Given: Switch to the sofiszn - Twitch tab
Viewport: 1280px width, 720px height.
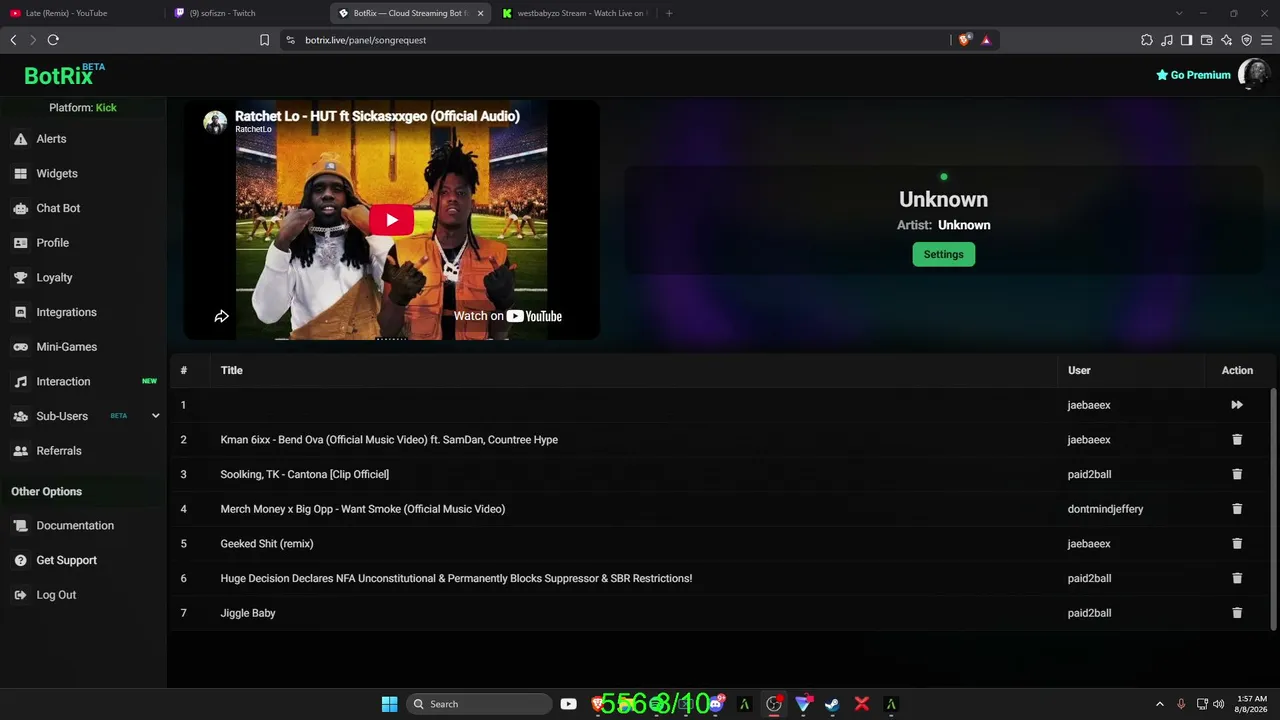Looking at the screenshot, I should (247, 13).
